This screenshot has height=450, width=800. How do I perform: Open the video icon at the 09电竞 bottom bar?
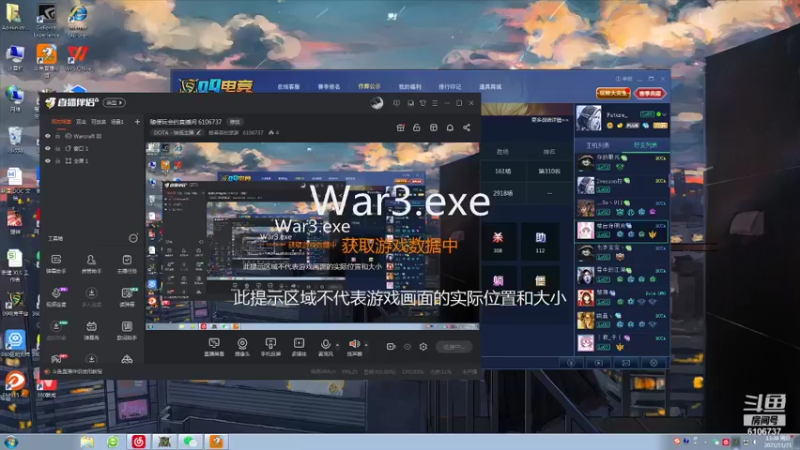(x=598, y=363)
